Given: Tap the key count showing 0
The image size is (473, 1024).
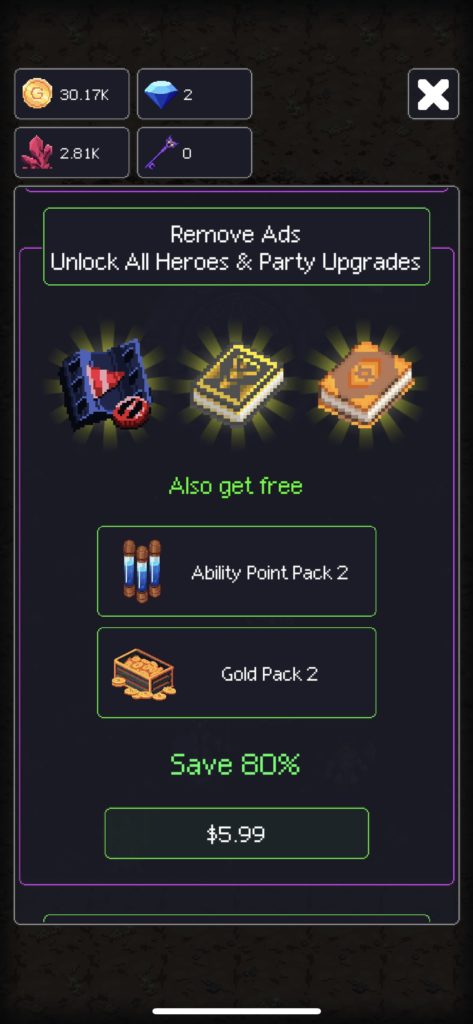Looking at the screenshot, I should point(194,153).
